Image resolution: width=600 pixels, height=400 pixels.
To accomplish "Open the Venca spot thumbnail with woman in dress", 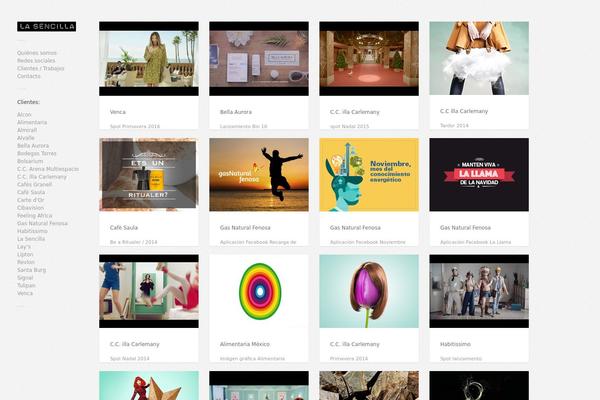I will [149, 59].
